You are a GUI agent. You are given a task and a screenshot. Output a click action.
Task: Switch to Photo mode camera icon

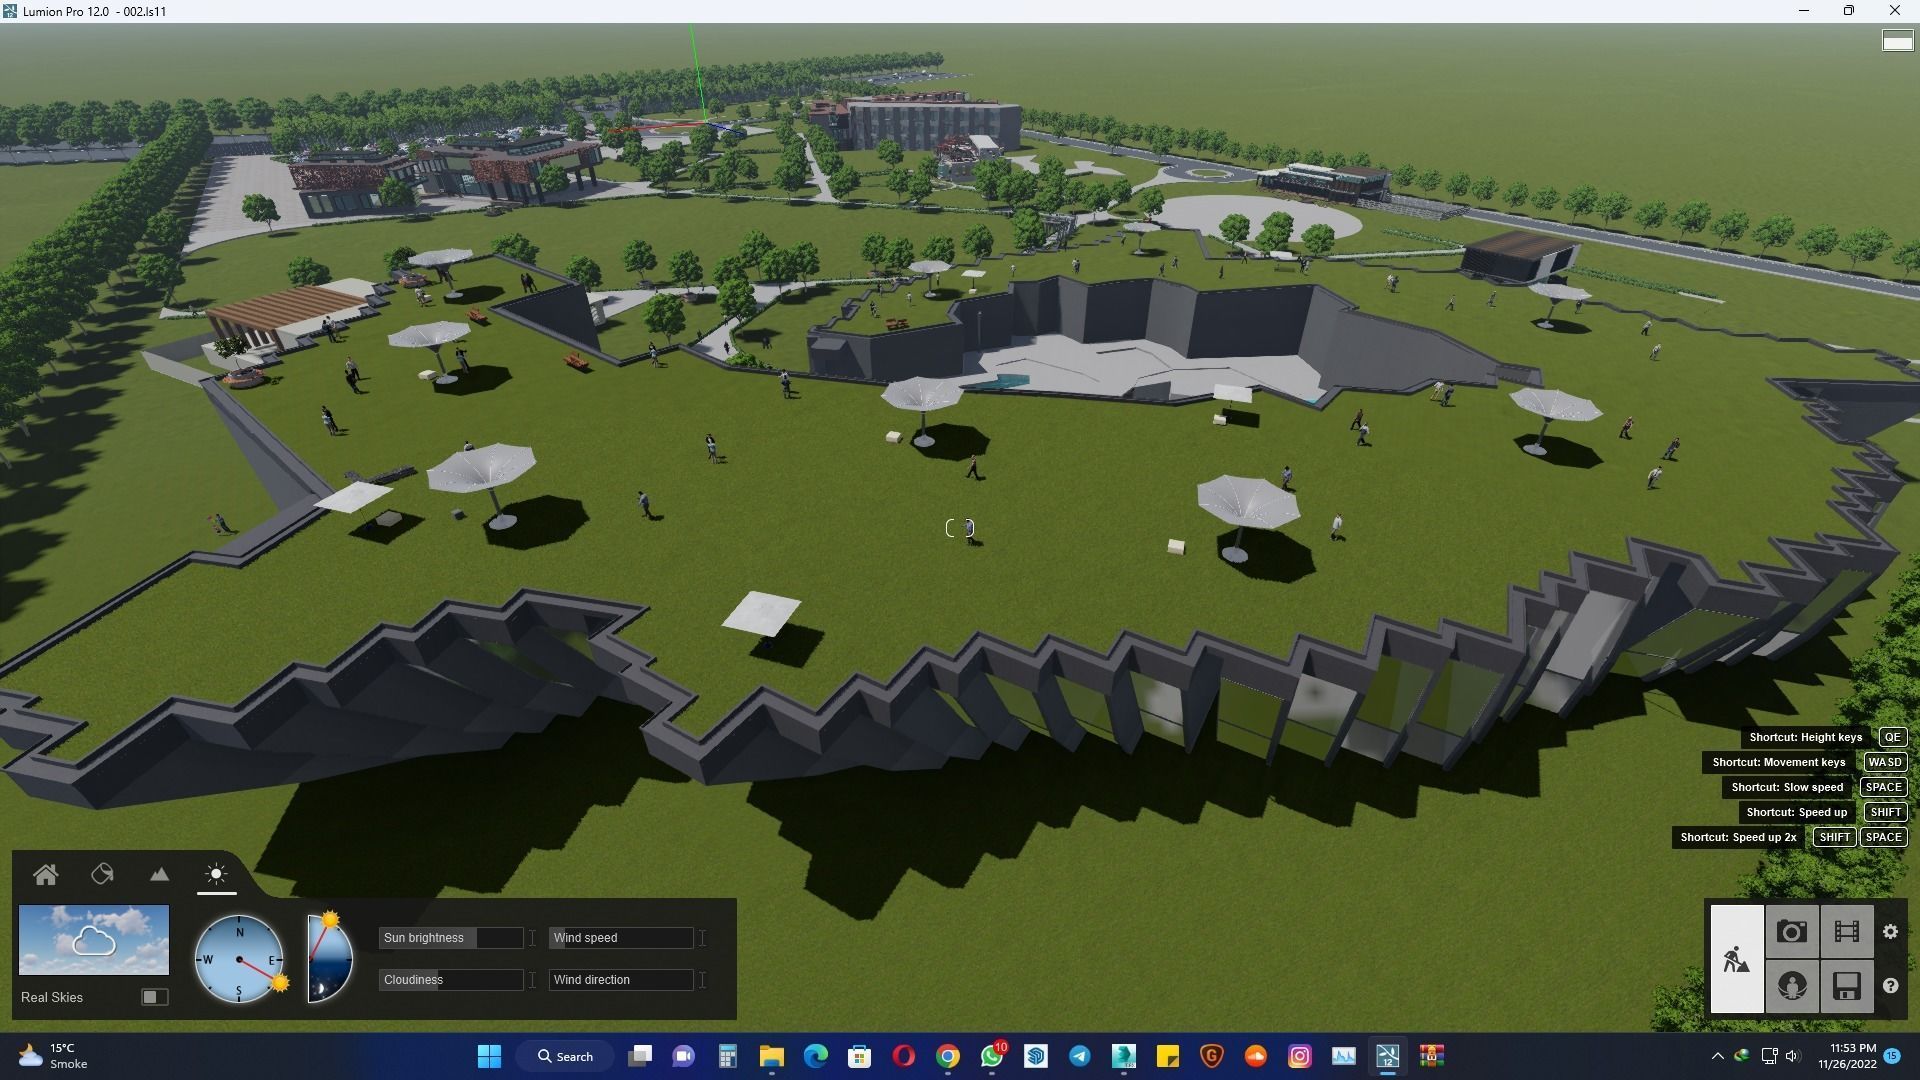1792,932
